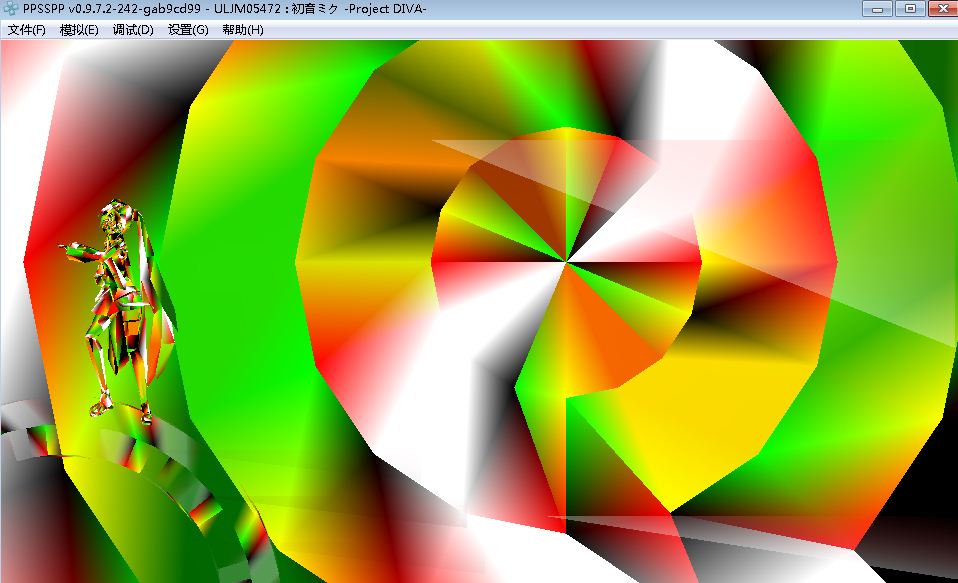
Task: Open the 帮助(H) help menu
Action: [x=243, y=30]
